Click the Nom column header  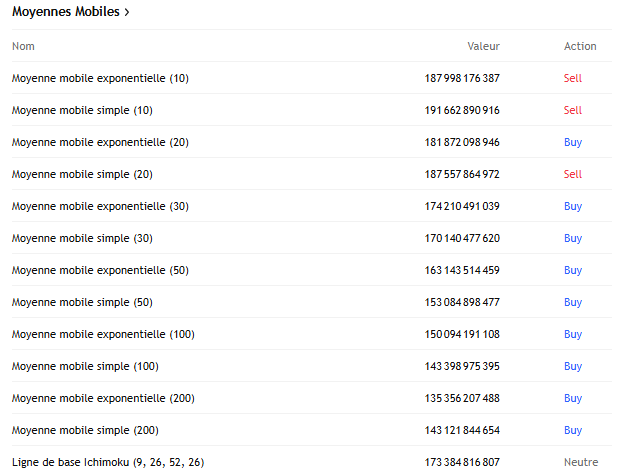coord(23,46)
